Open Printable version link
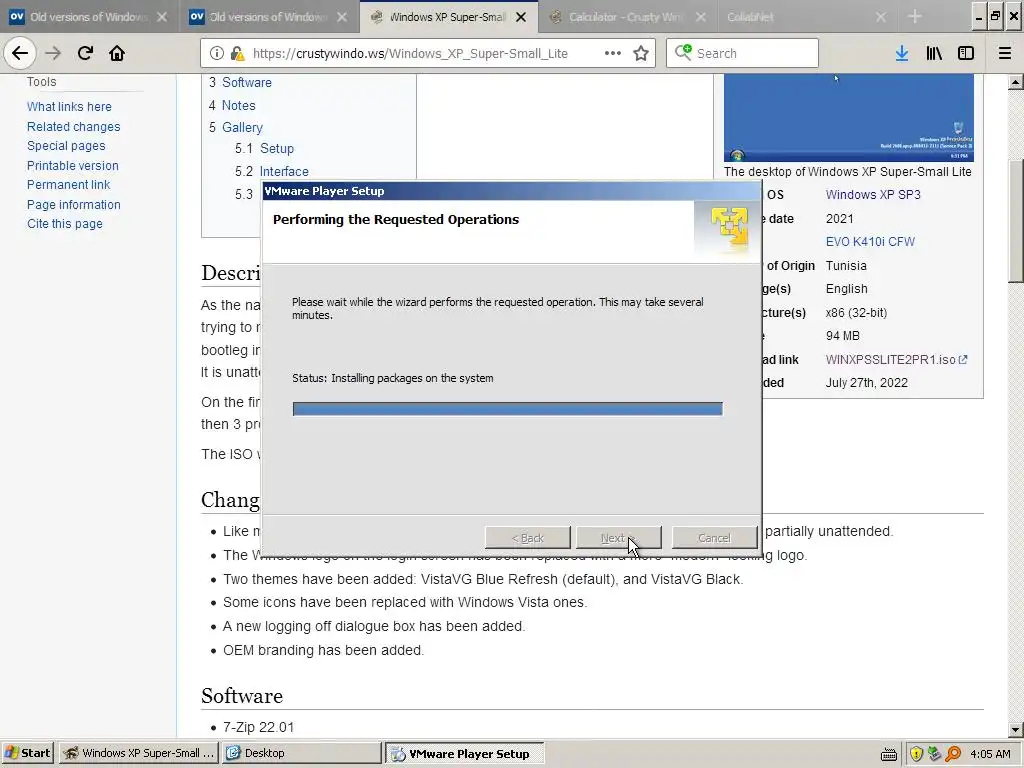Screen dimensions: 1024x768 point(72,166)
